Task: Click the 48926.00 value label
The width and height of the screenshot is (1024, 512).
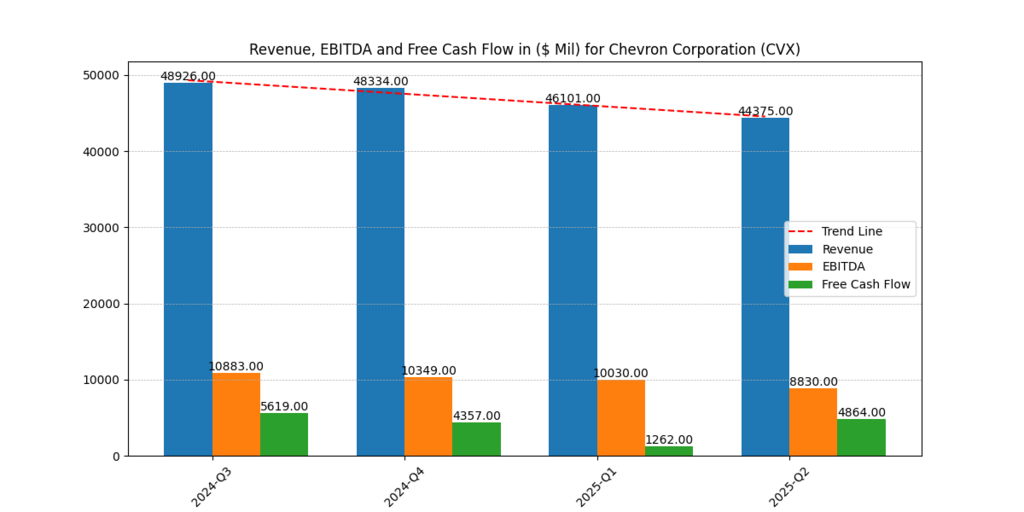Action: coord(188,76)
